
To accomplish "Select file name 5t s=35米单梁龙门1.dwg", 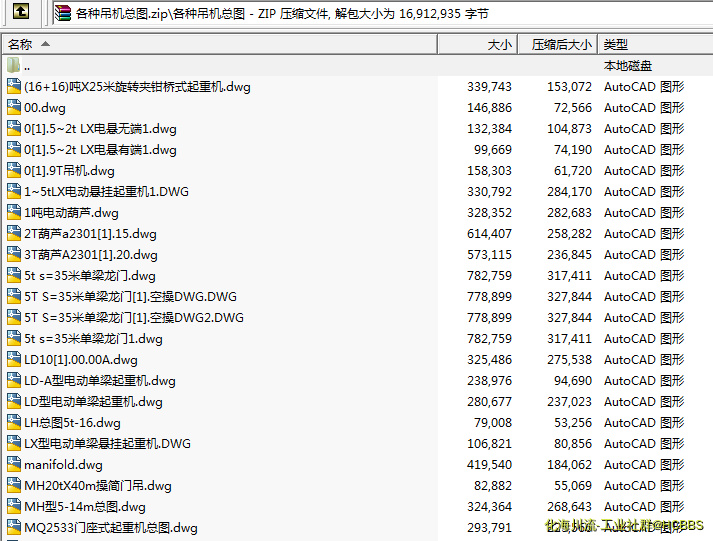I will click(x=93, y=339).
